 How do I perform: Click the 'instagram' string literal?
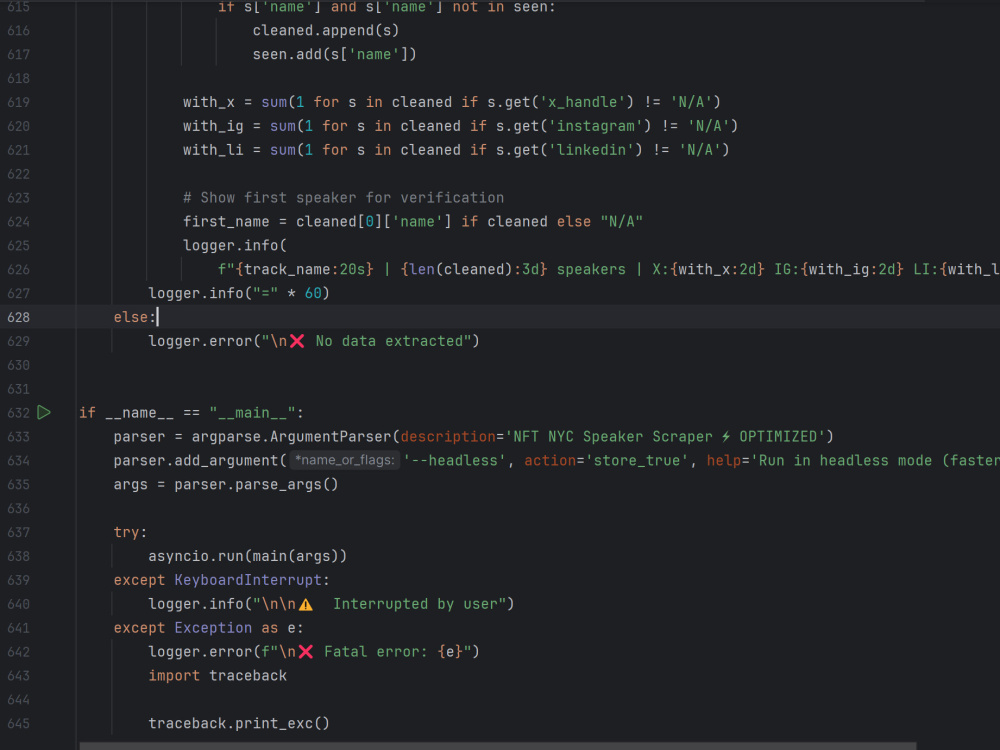click(x=596, y=126)
